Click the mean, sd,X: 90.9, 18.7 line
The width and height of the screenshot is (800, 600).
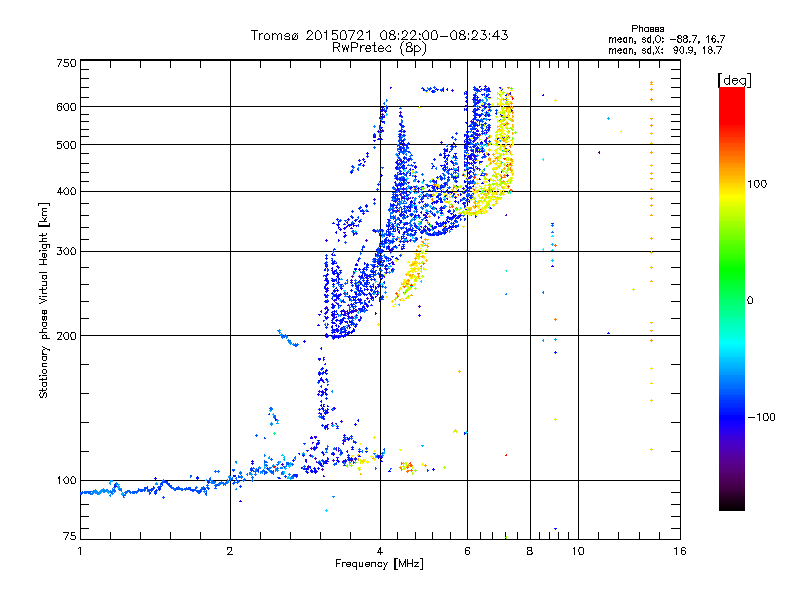click(x=665, y=50)
